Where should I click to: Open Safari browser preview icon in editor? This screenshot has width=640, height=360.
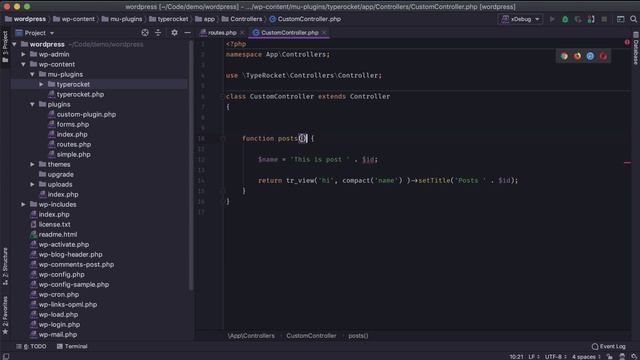(590, 56)
